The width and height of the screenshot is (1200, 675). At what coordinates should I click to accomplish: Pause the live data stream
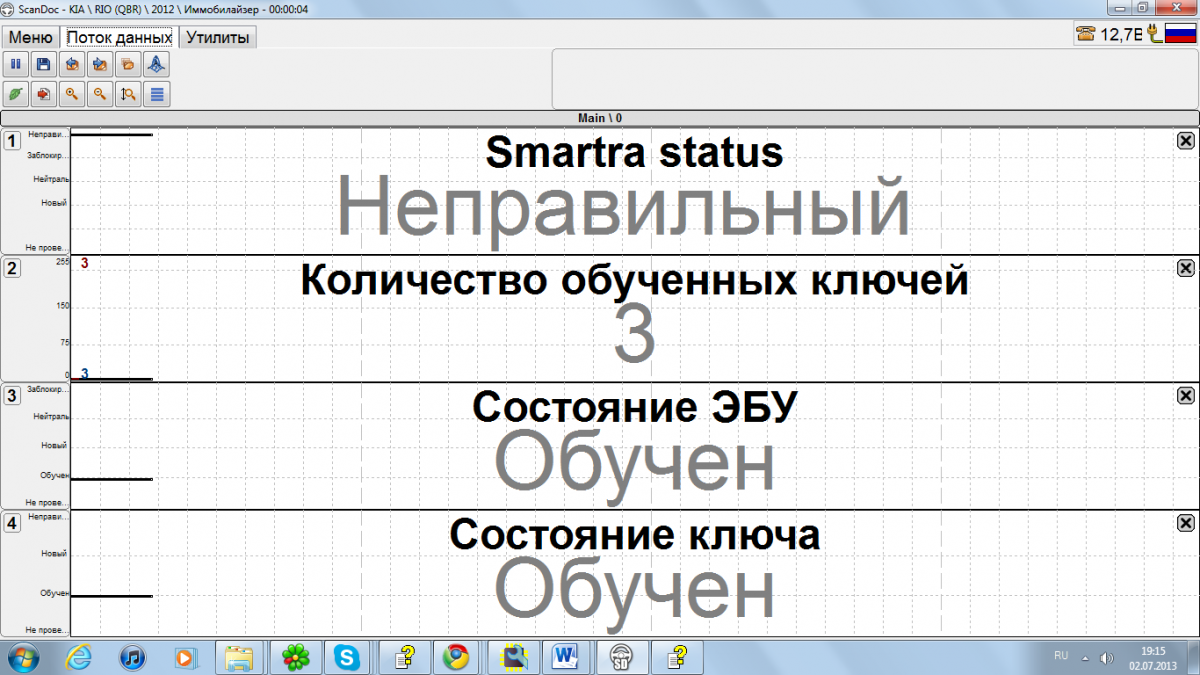[x=16, y=65]
